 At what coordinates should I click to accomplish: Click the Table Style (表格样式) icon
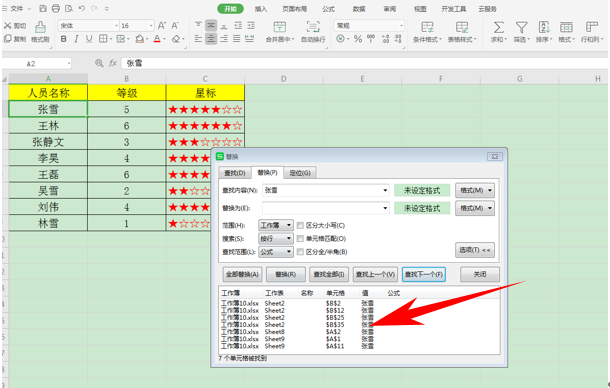(x=462, y=27)
